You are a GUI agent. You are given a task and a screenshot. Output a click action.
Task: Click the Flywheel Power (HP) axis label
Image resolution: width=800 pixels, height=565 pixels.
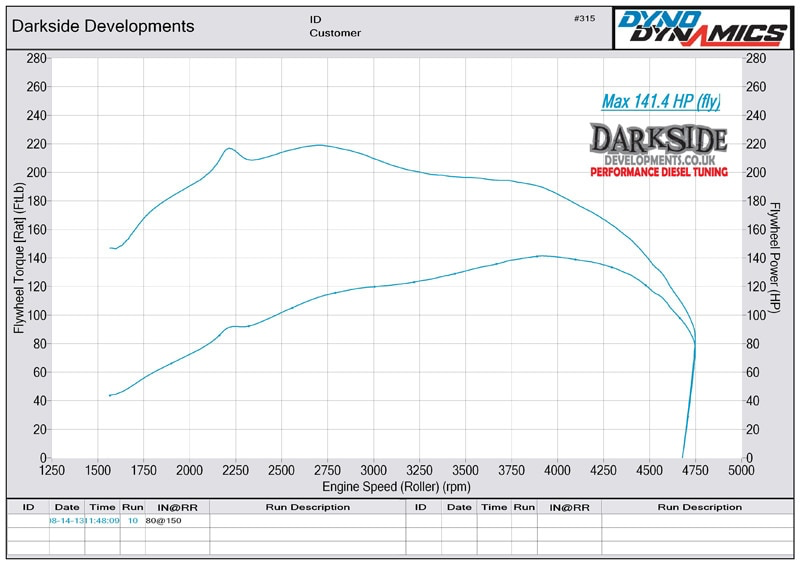774,258
